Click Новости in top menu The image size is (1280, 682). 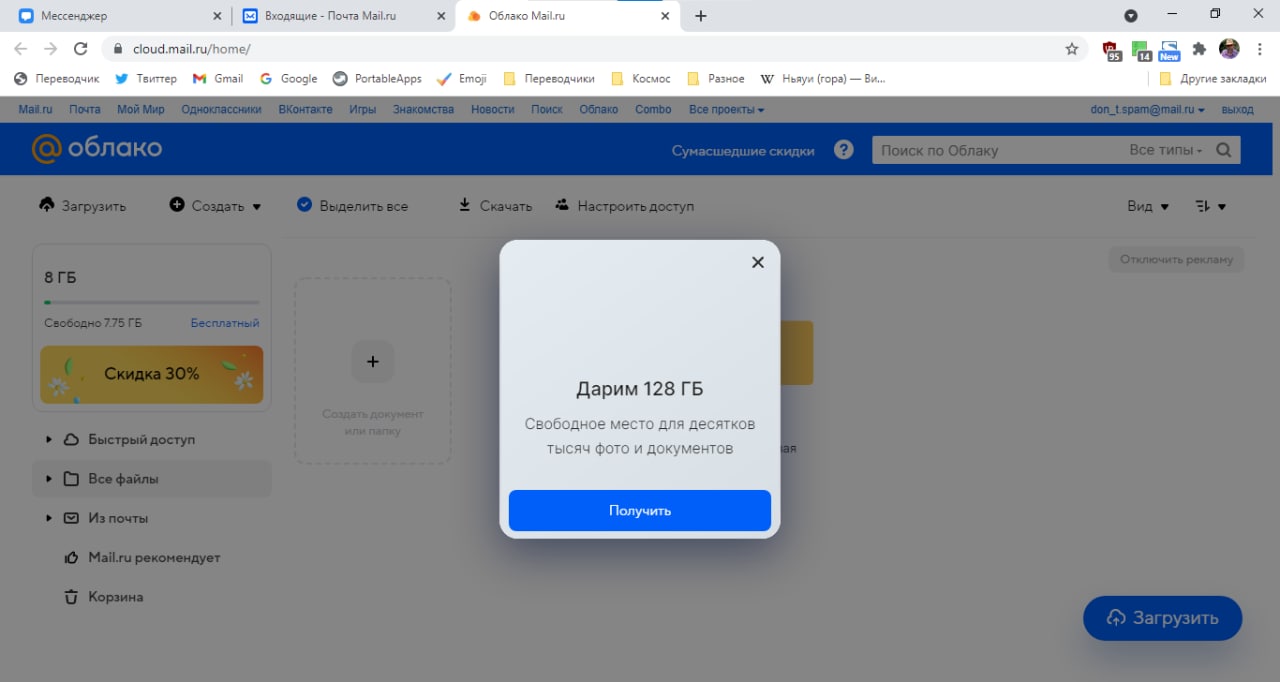(492, 109)
